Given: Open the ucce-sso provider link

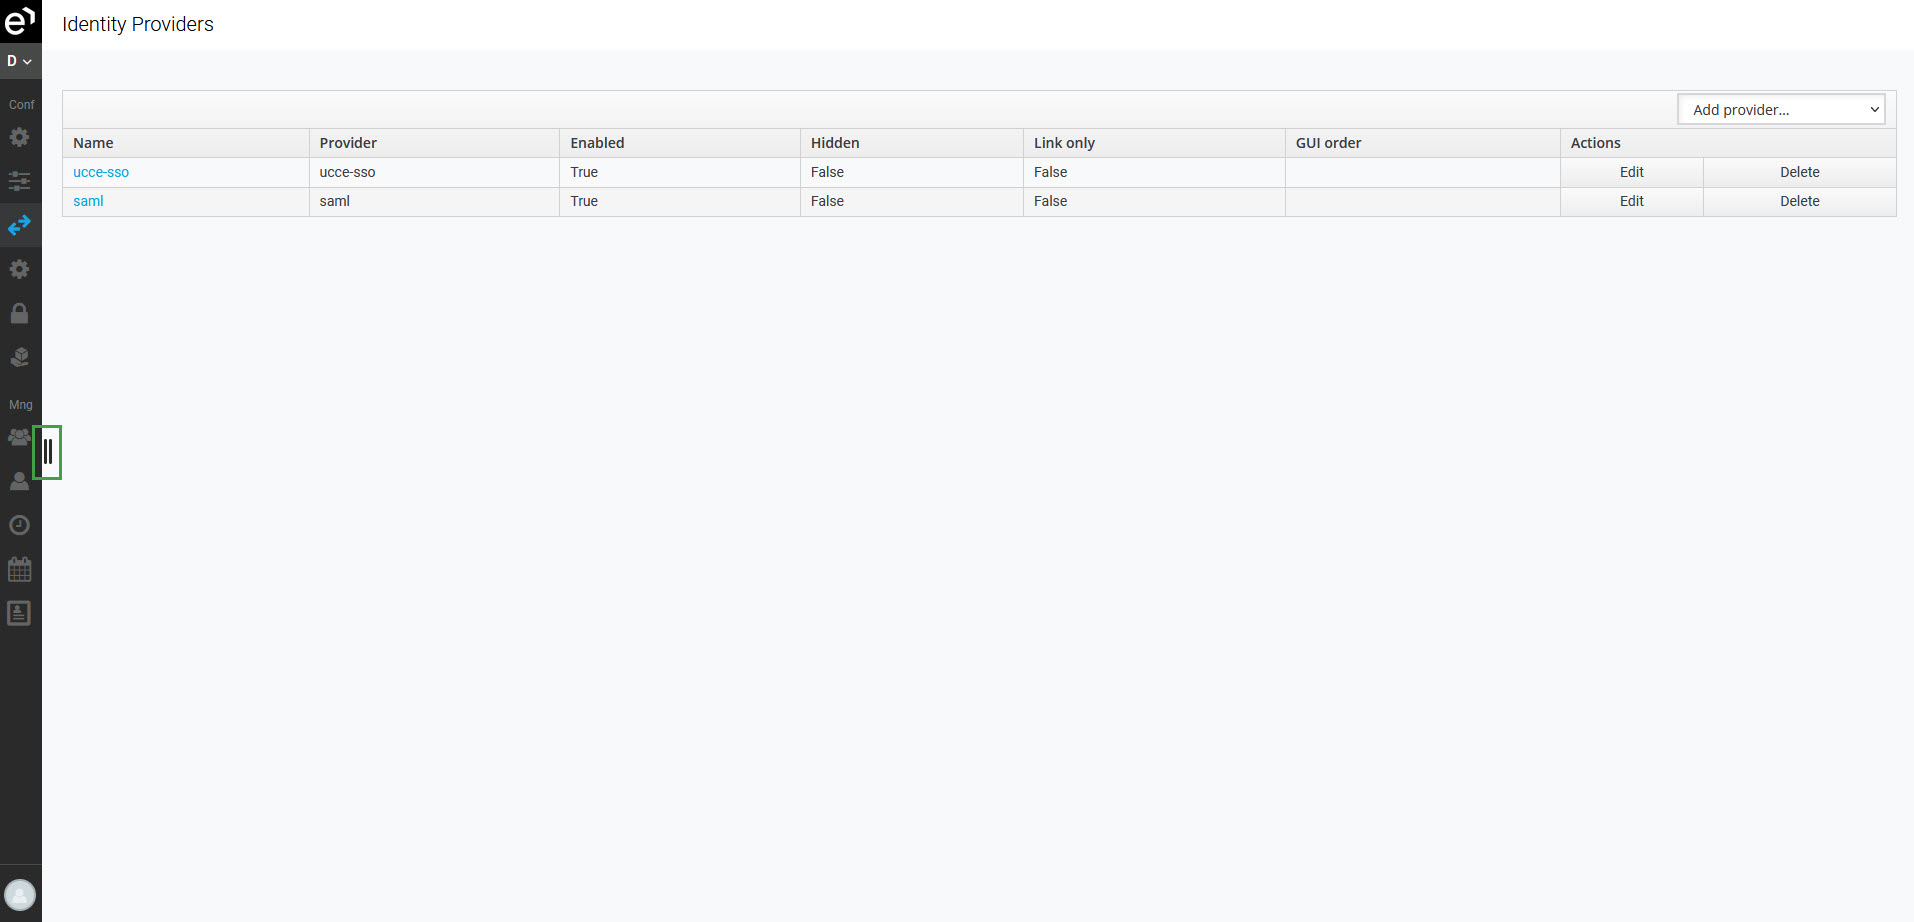Looking at the screenshot, I should pos(101,172).
